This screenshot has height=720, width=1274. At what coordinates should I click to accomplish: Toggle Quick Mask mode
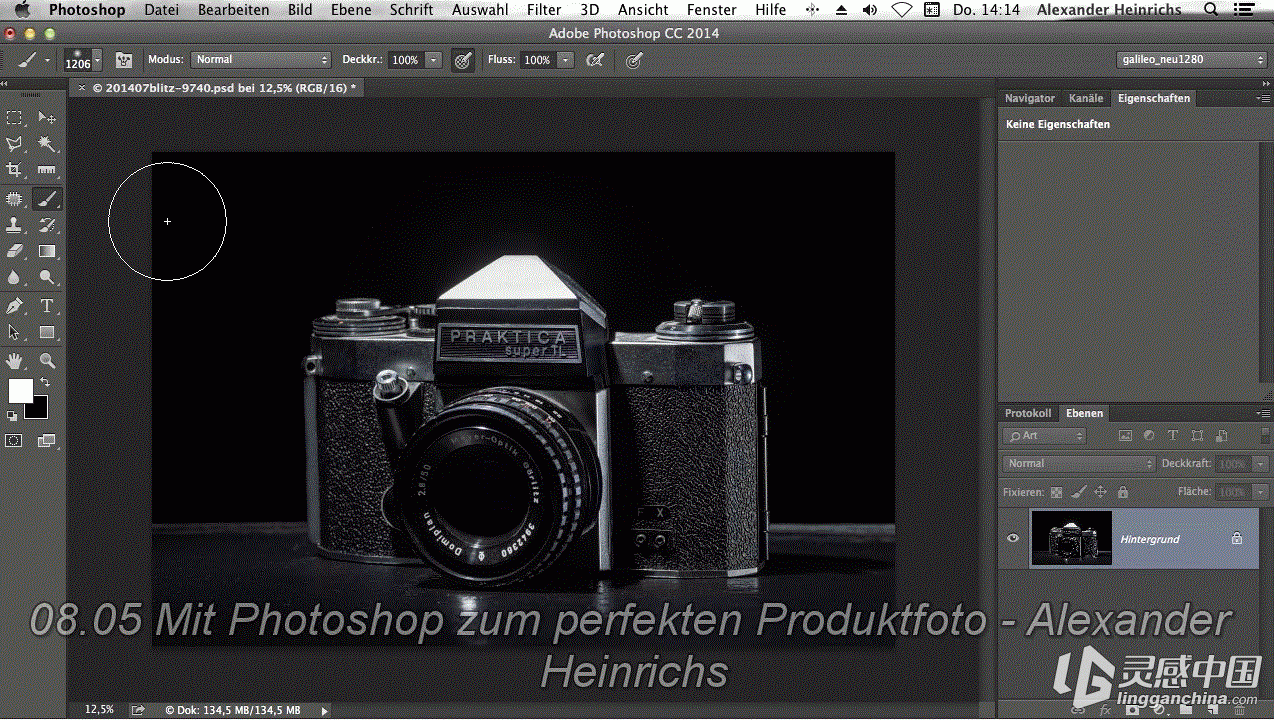pyautogui.click(x=15, y=440)
